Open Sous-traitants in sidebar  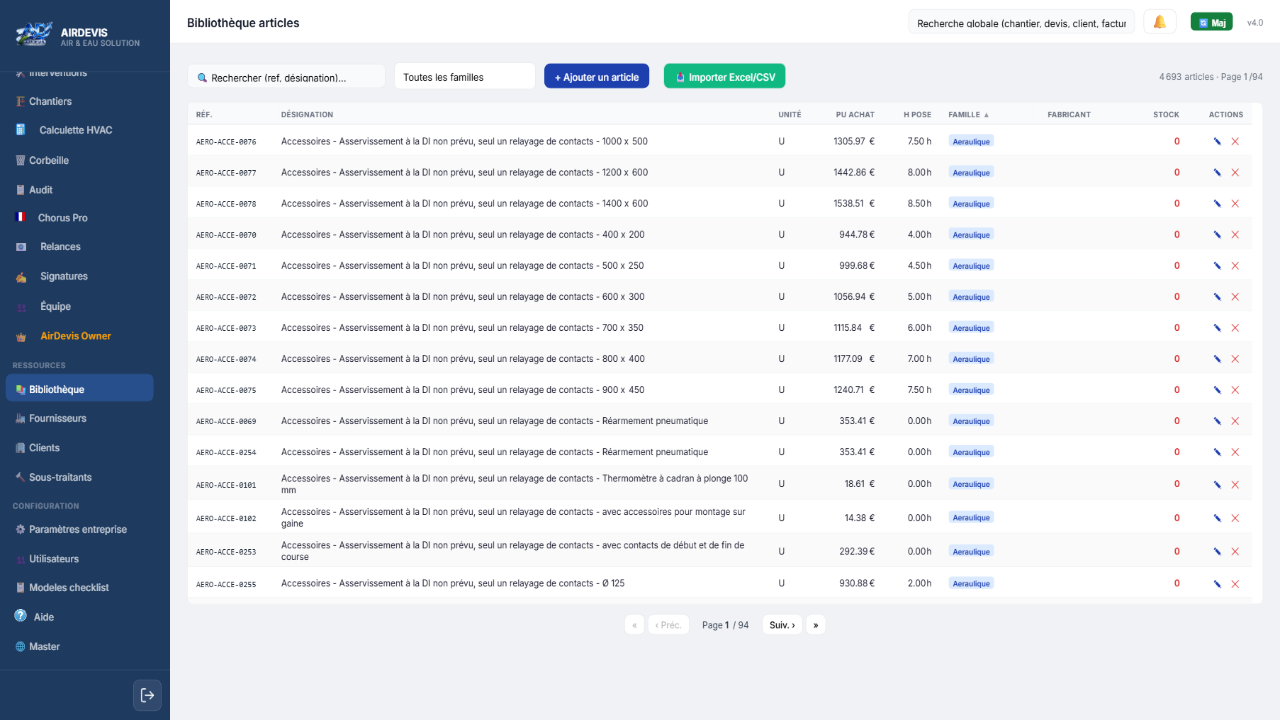pos(60,477)
